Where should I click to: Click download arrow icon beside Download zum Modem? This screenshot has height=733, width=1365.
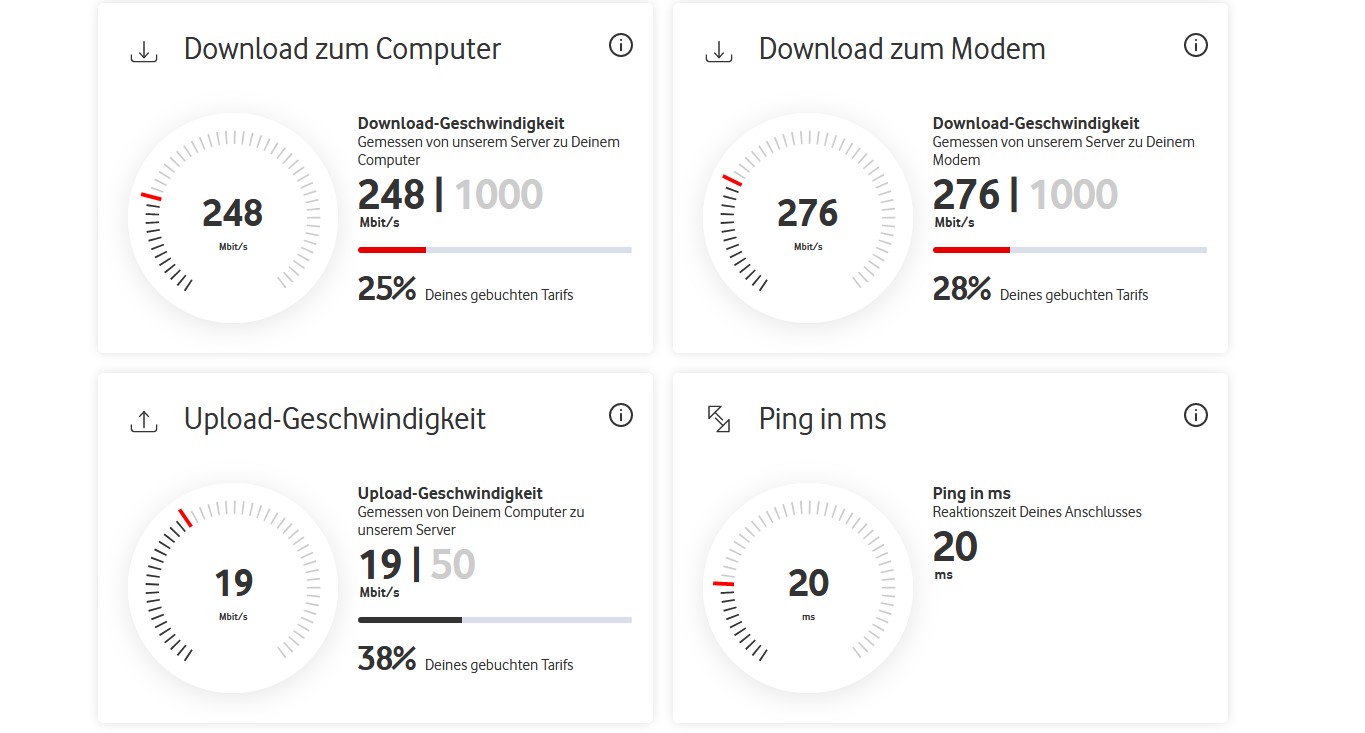(719, 51)
